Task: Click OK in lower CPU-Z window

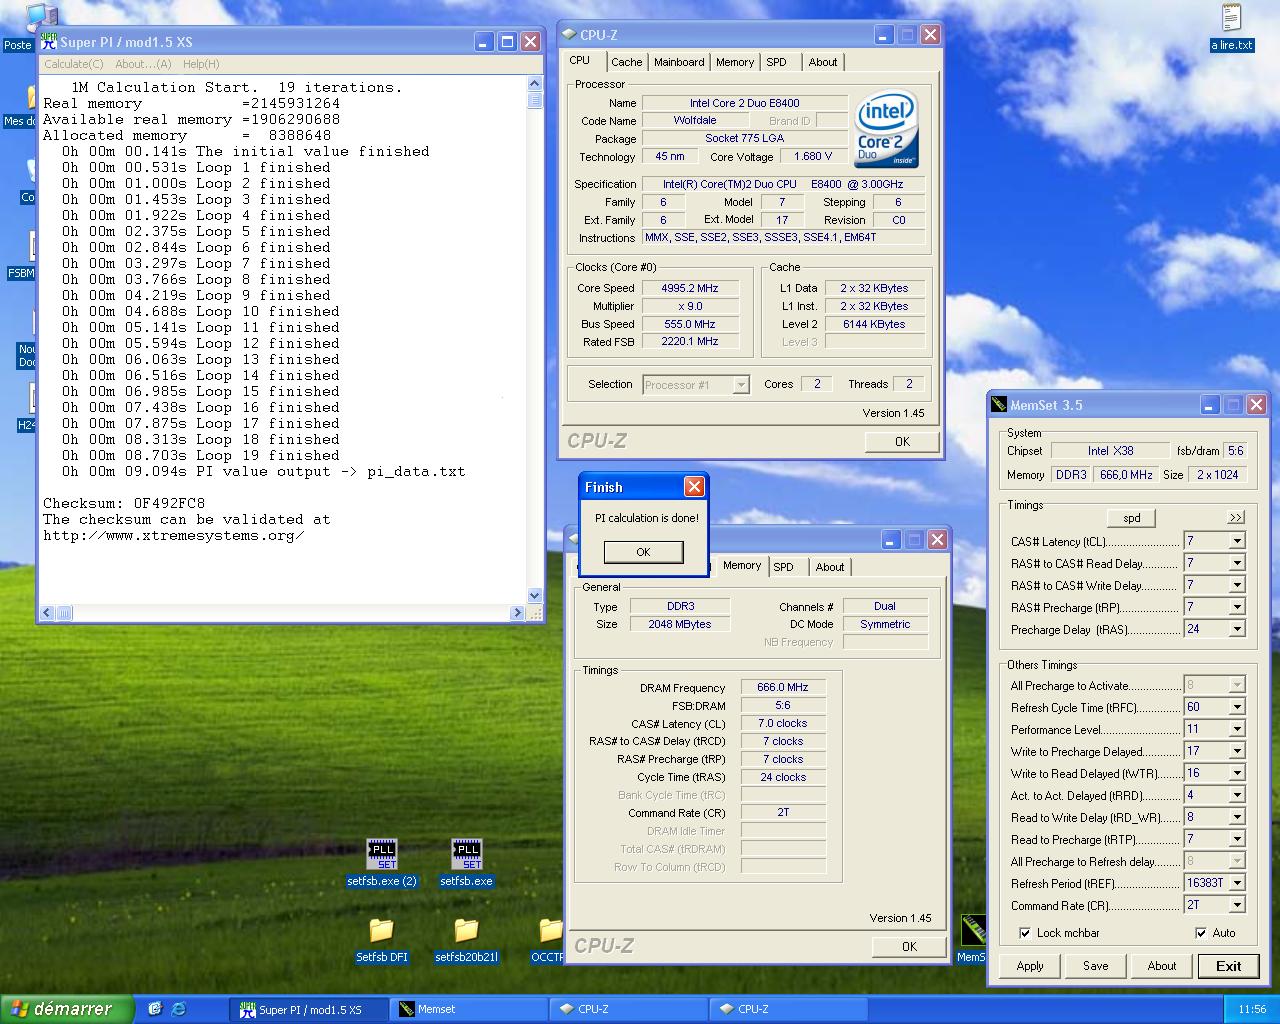Action: pyautogui.click(x=909, y=946)
